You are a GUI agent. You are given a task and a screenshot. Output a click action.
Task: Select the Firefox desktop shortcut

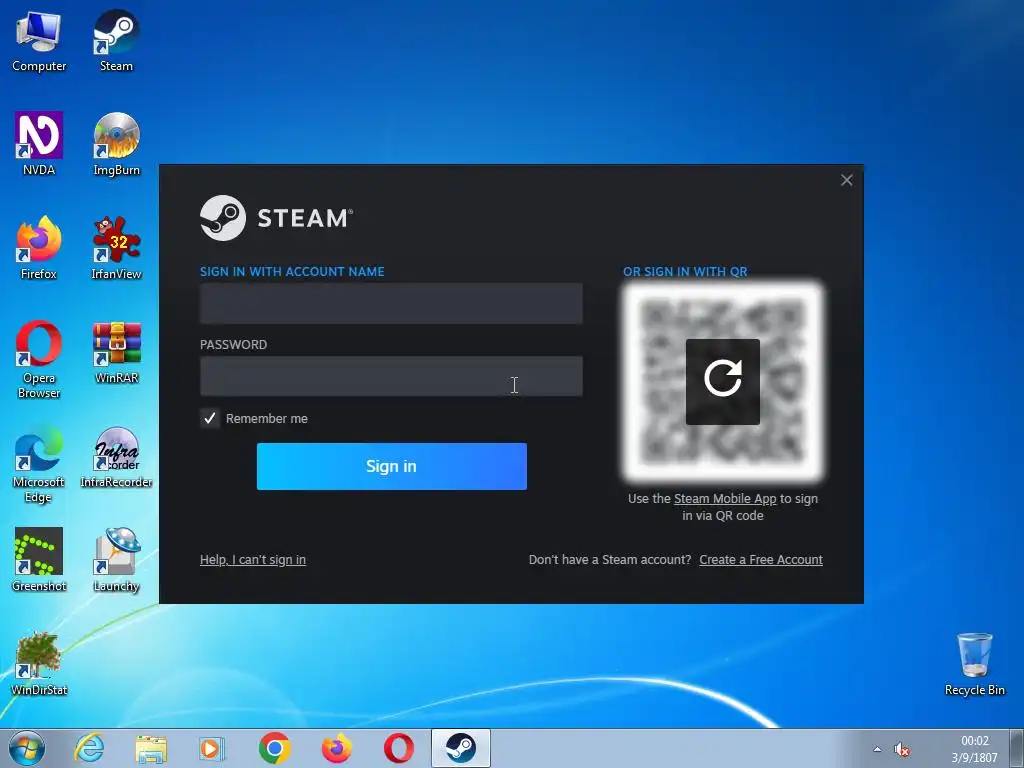click(39, 248)
